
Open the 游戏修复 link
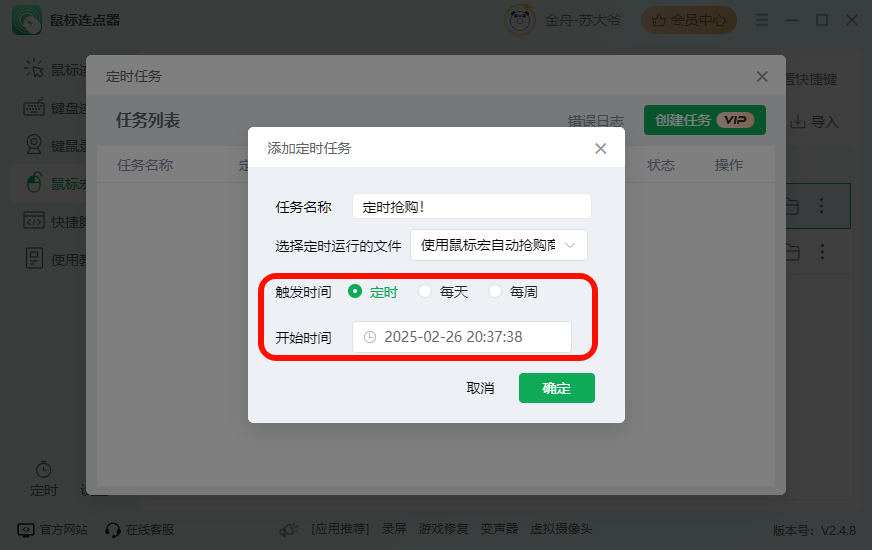[443, 529]
